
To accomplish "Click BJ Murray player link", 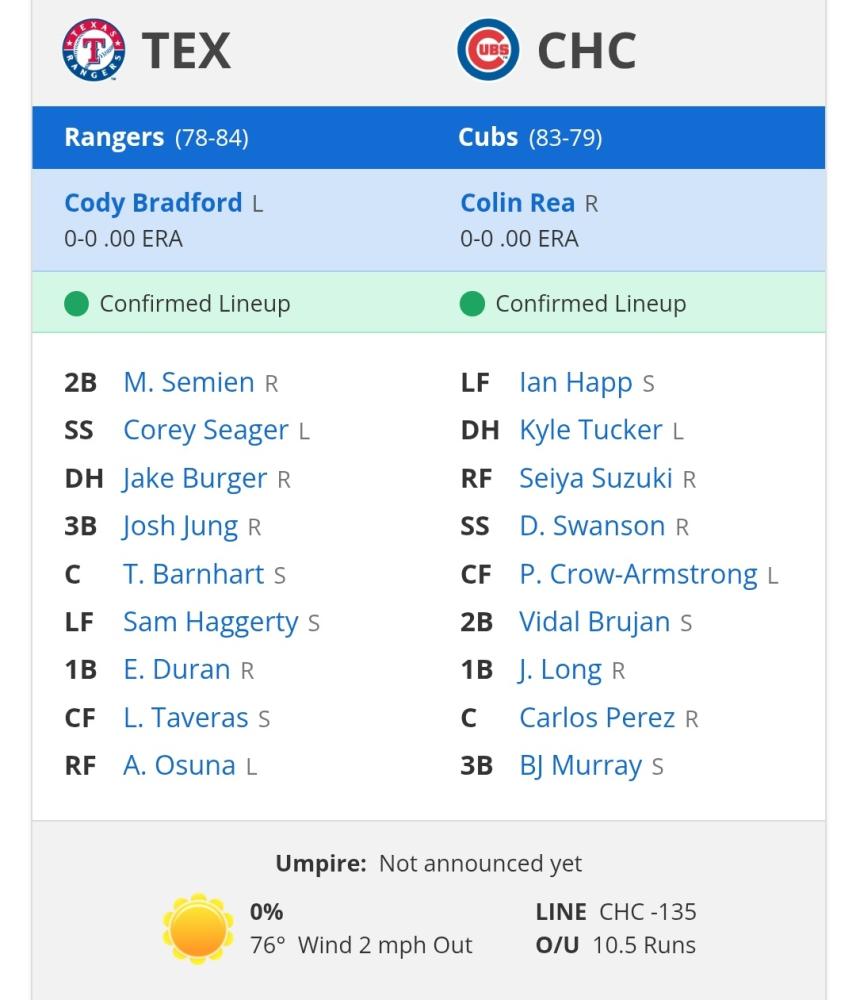I will (580, 766).
